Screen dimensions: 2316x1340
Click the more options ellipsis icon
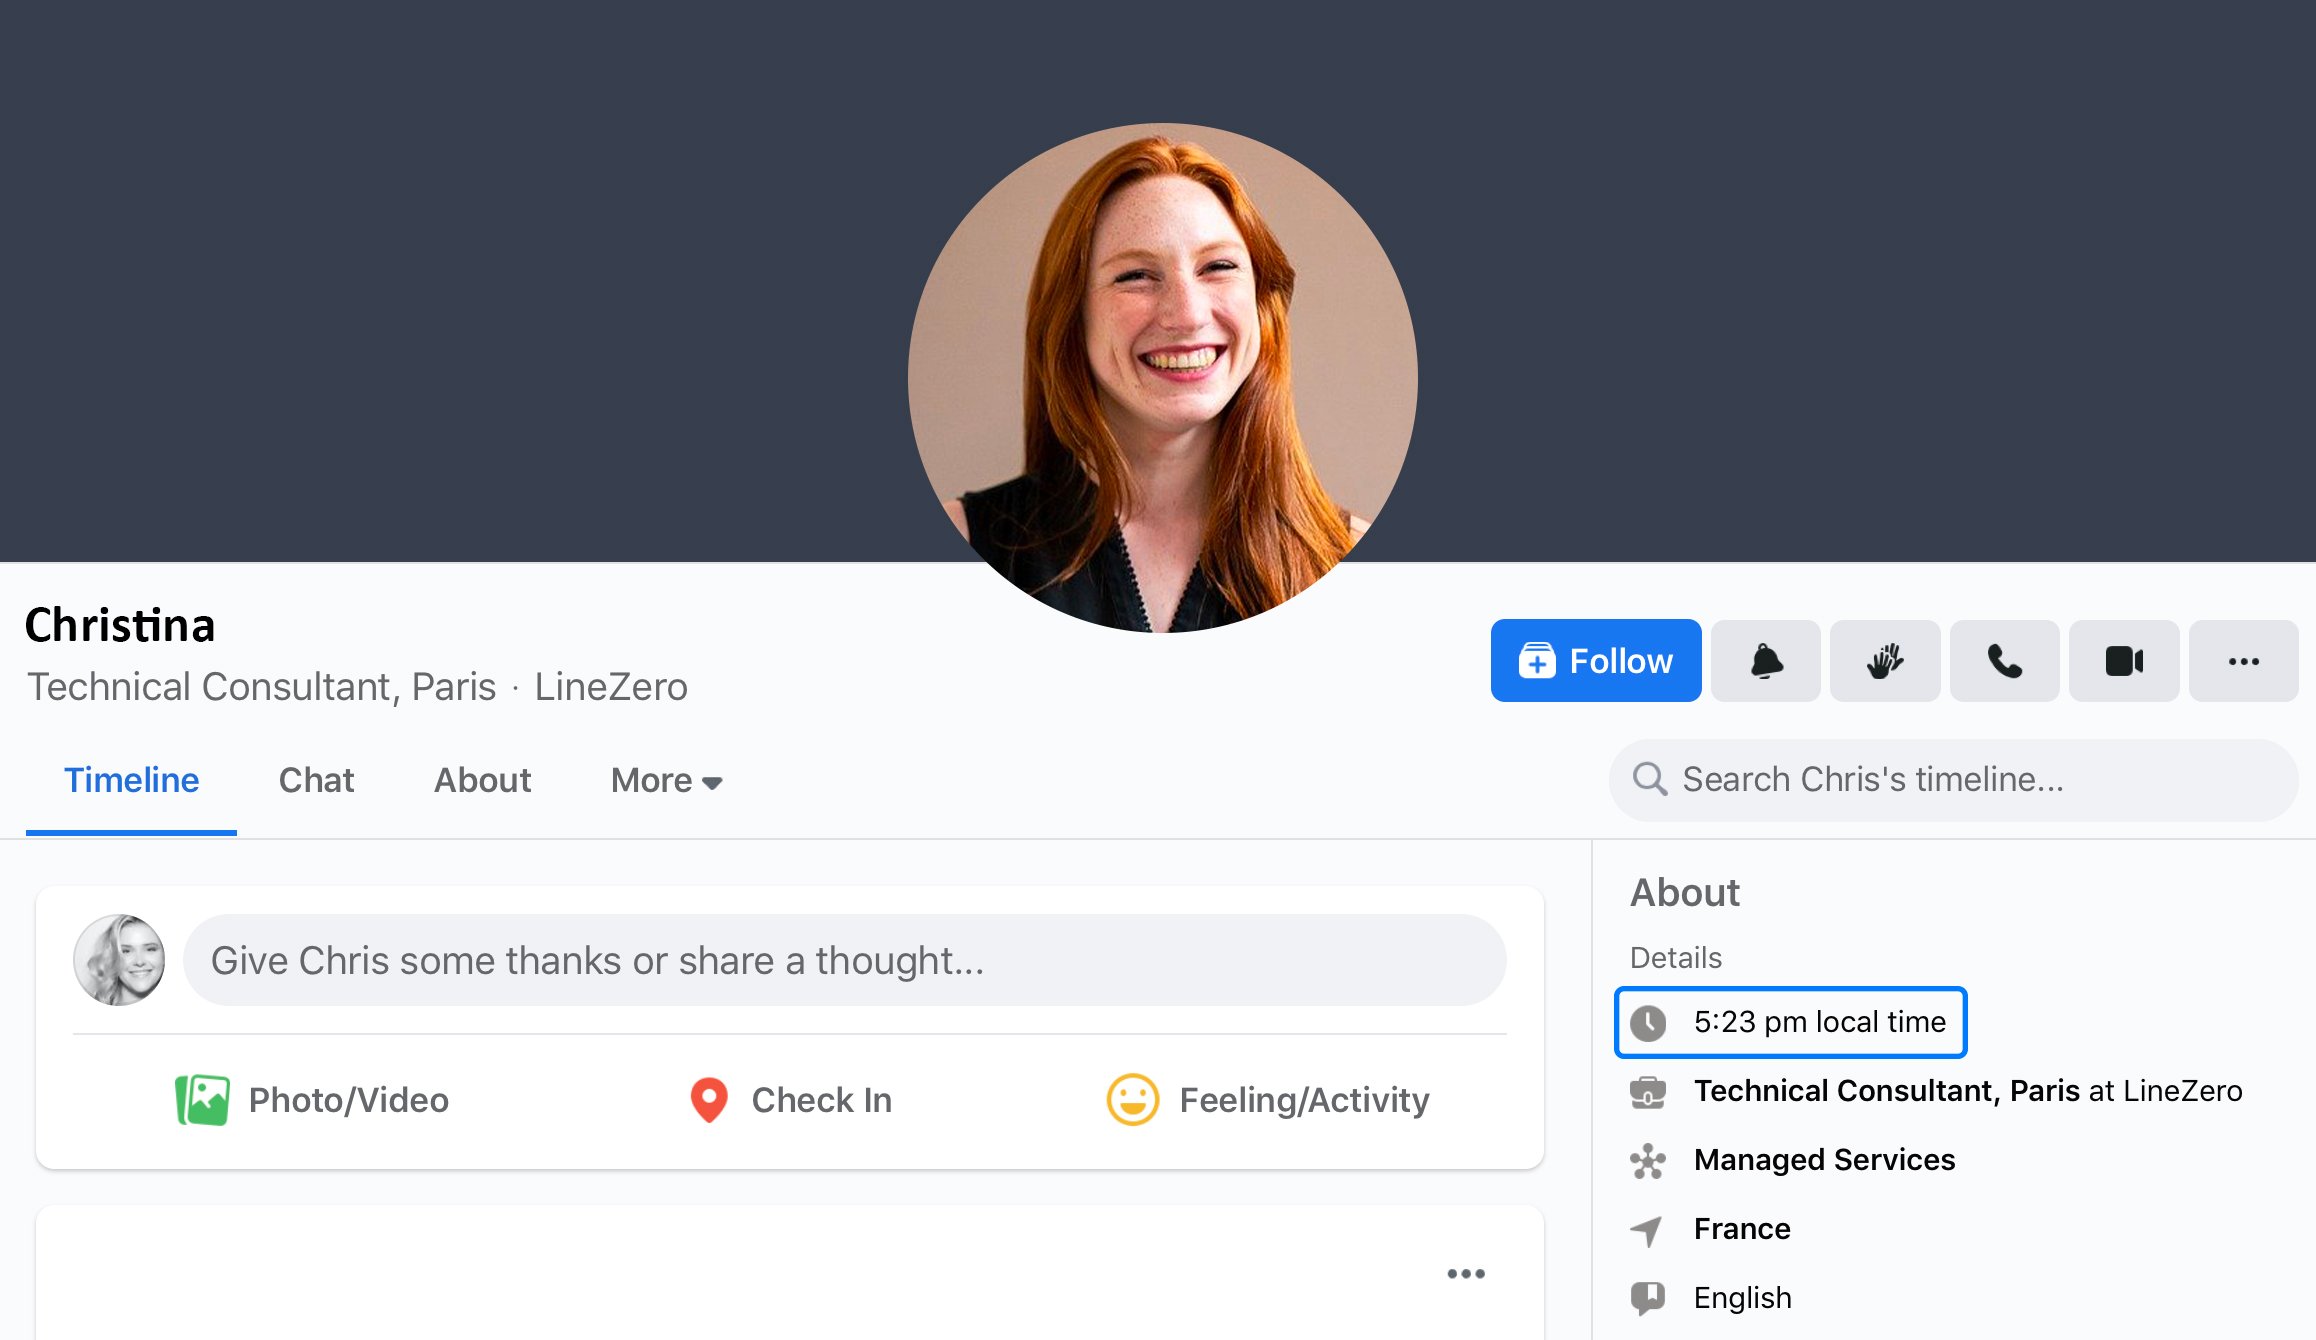click(2244, 660)
